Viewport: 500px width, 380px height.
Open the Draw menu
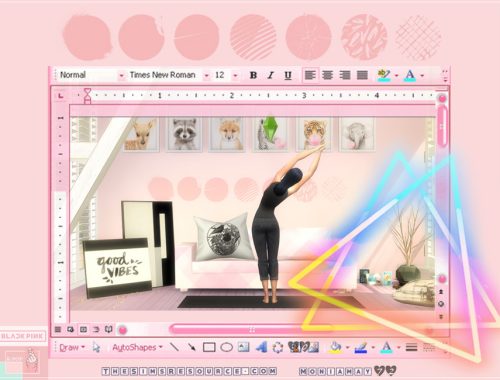pyautogui.click(x=72, y=347)
